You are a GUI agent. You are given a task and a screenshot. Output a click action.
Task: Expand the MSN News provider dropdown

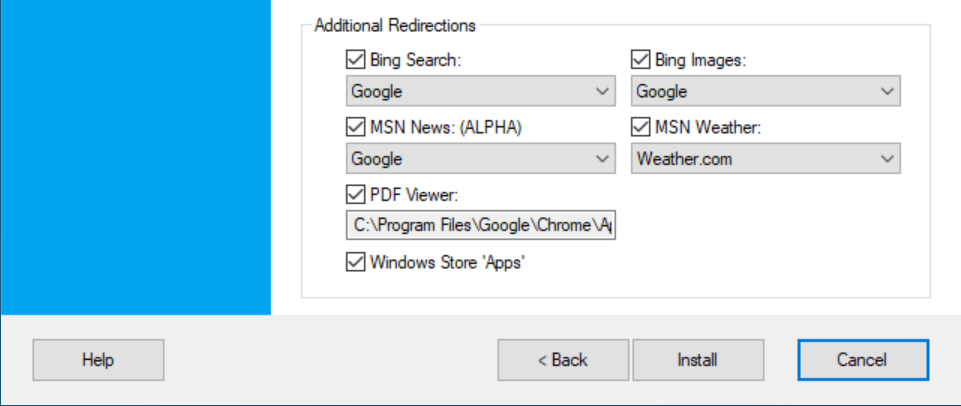tap(480, 159)
